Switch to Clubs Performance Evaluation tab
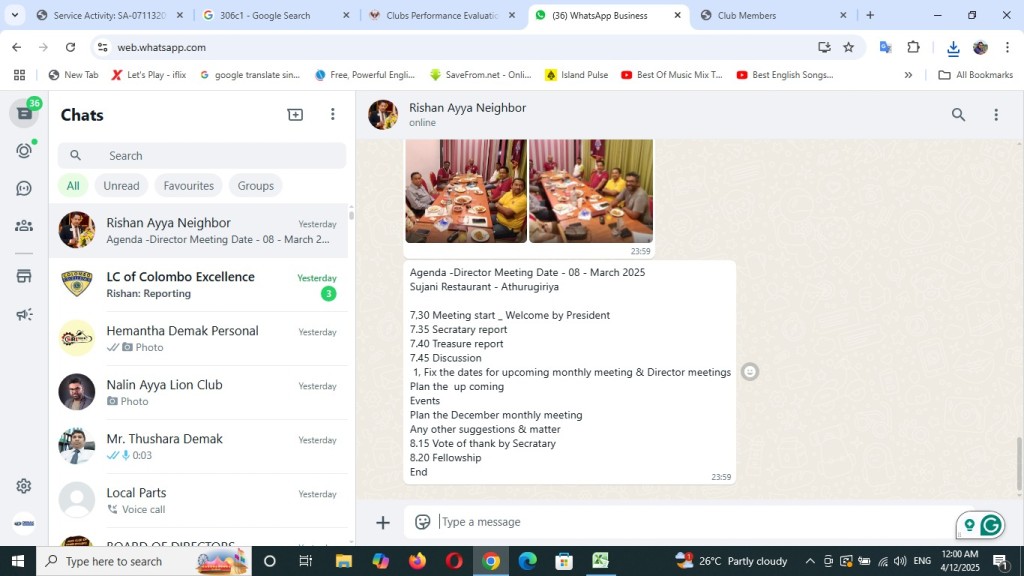The width and height of the screenshot is (1024, 576). click(442, 15)
